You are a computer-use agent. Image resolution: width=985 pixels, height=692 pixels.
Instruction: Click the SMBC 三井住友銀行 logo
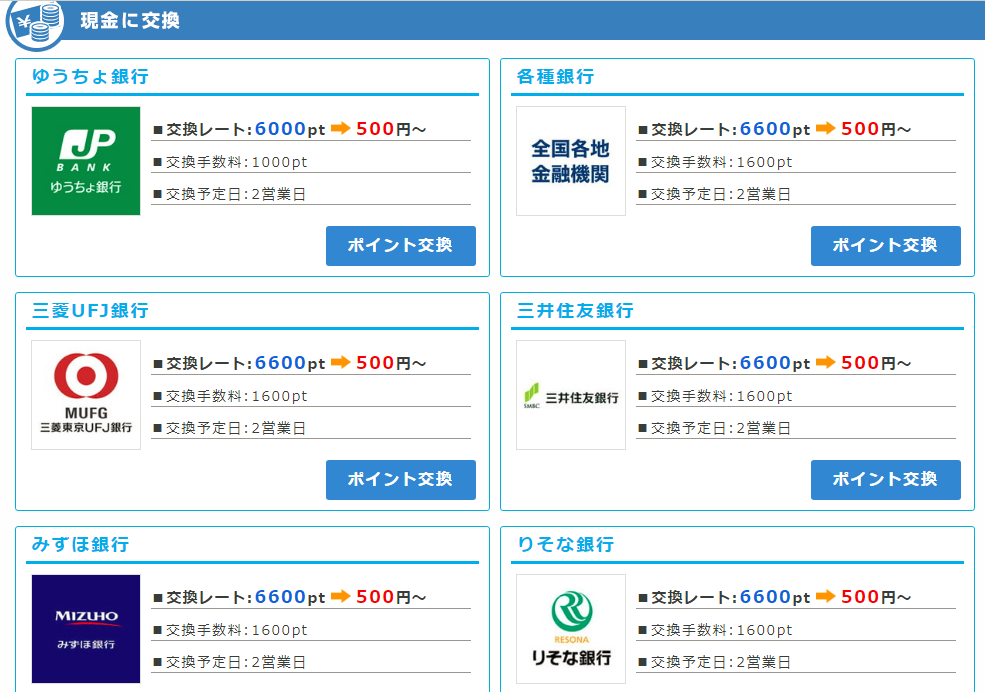[570, 395]
